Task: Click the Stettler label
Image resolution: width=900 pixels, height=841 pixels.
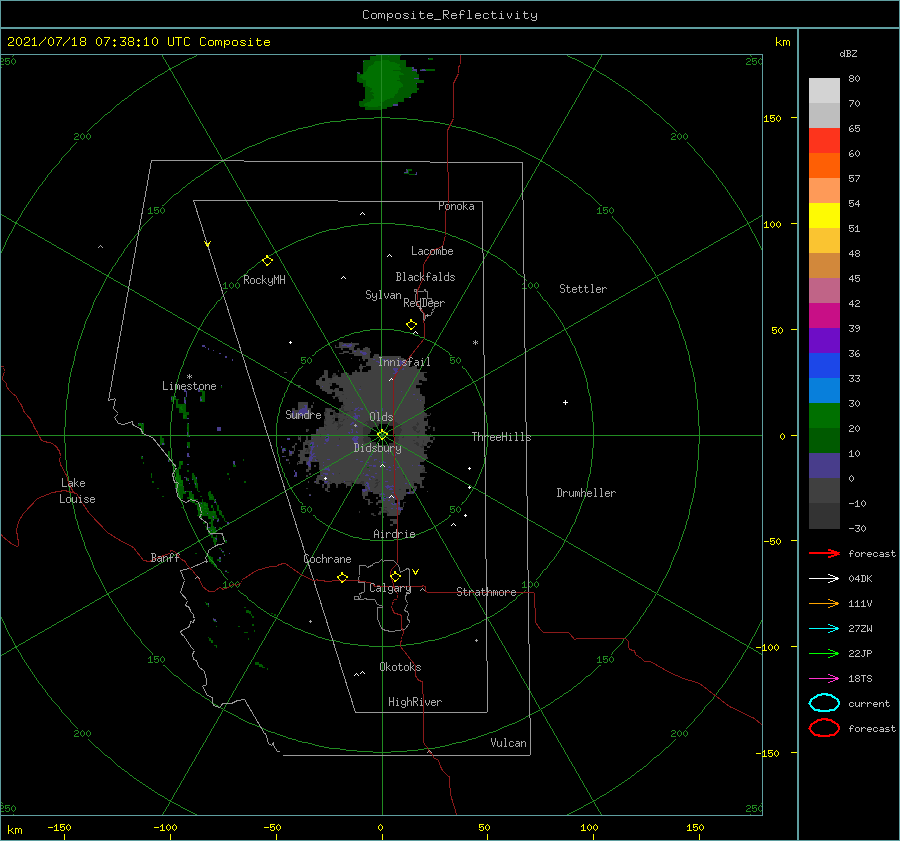Action: pos(583,289)
